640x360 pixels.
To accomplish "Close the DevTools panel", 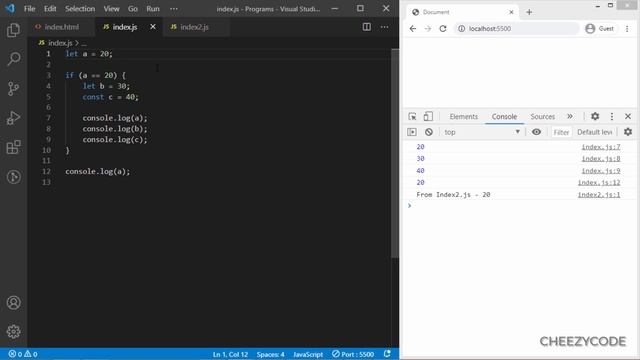I will point(628,116).
